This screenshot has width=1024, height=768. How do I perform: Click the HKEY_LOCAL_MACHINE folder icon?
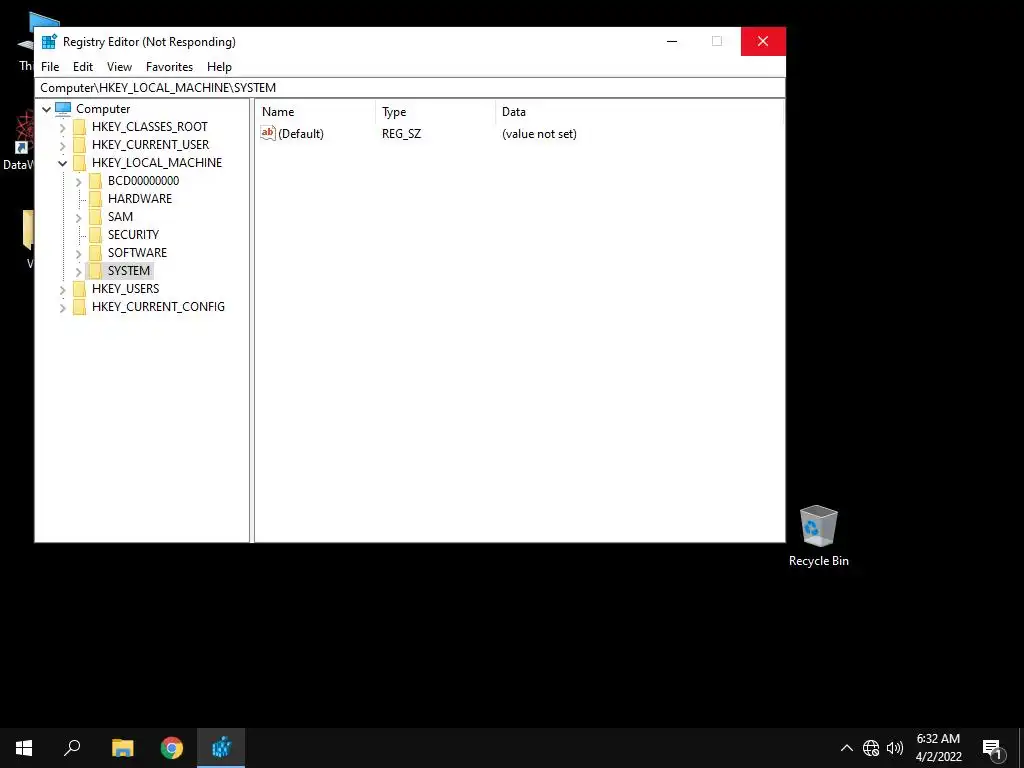click(79, 163)
